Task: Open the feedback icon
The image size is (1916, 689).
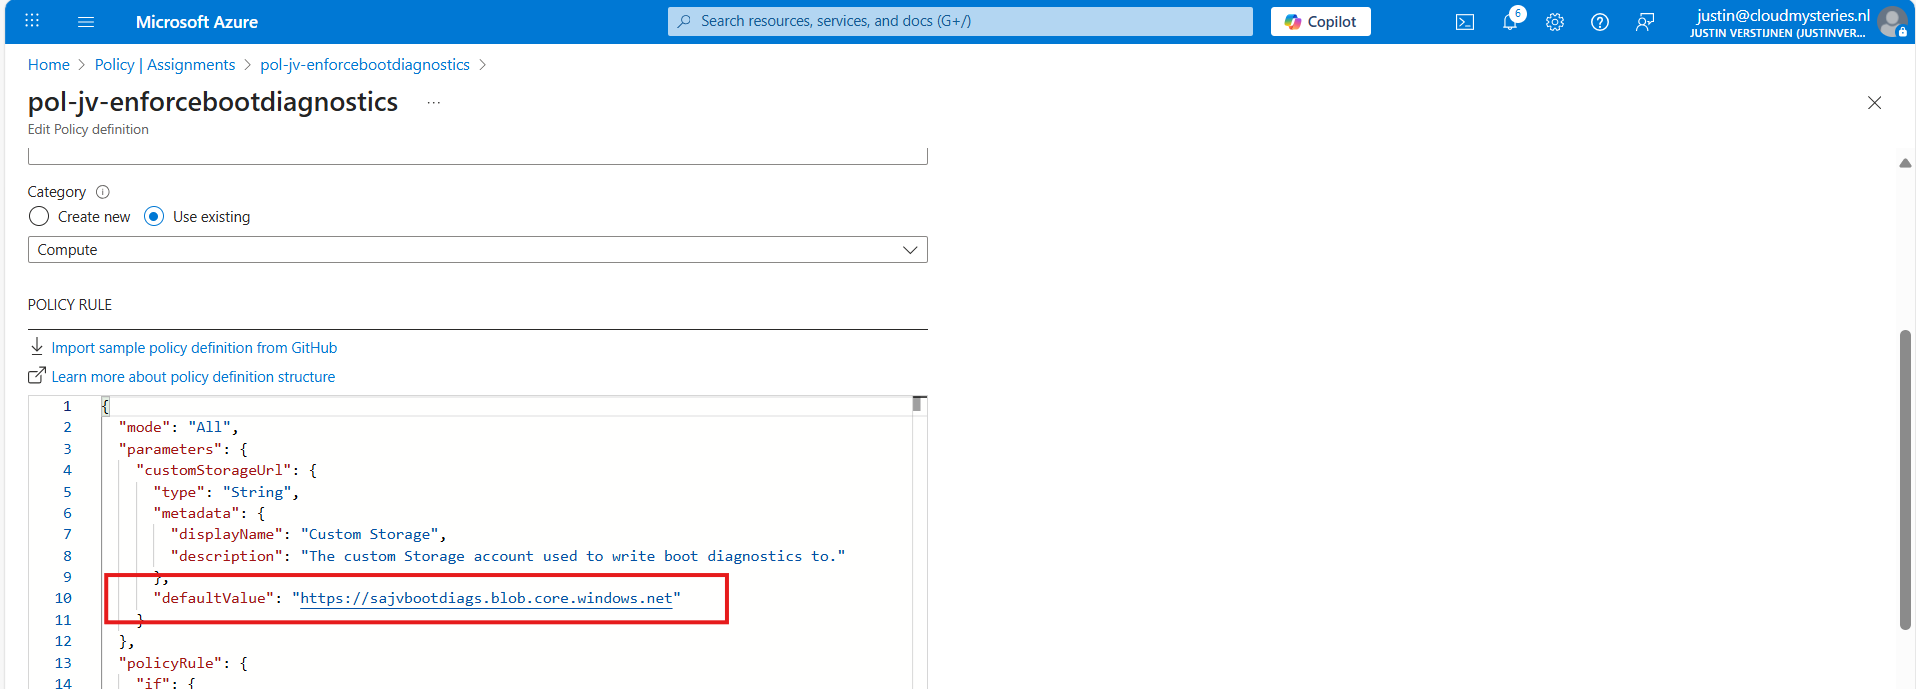Action: [x=1644, y=22]
